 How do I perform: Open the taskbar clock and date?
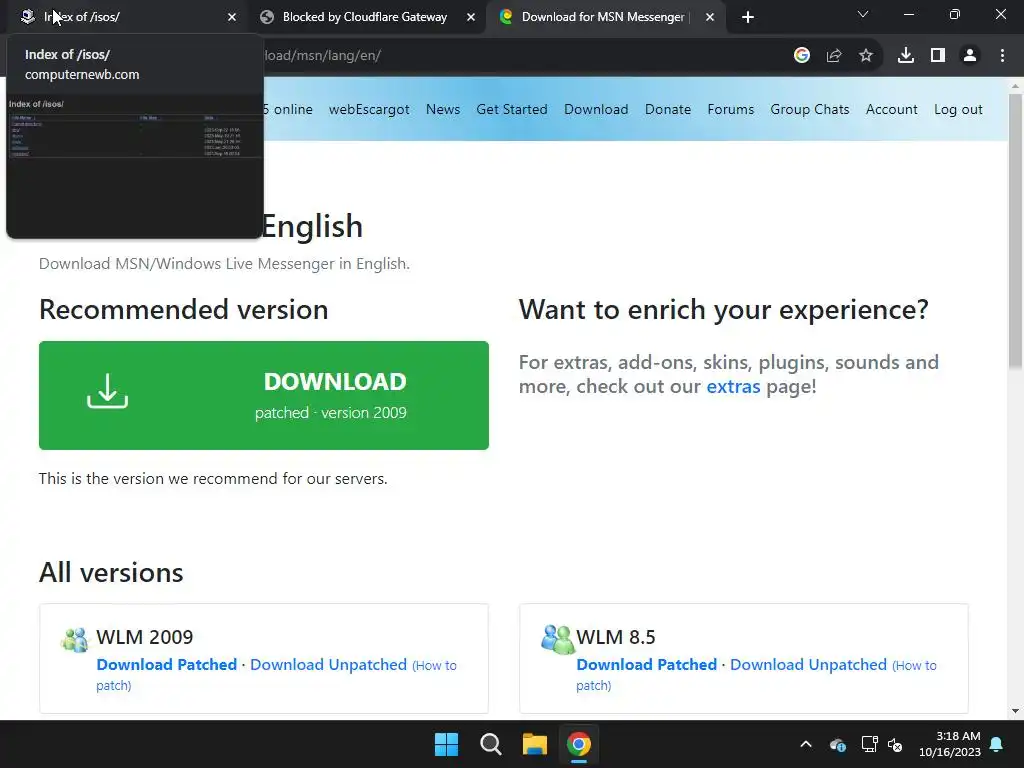click(x=950, y=744)
